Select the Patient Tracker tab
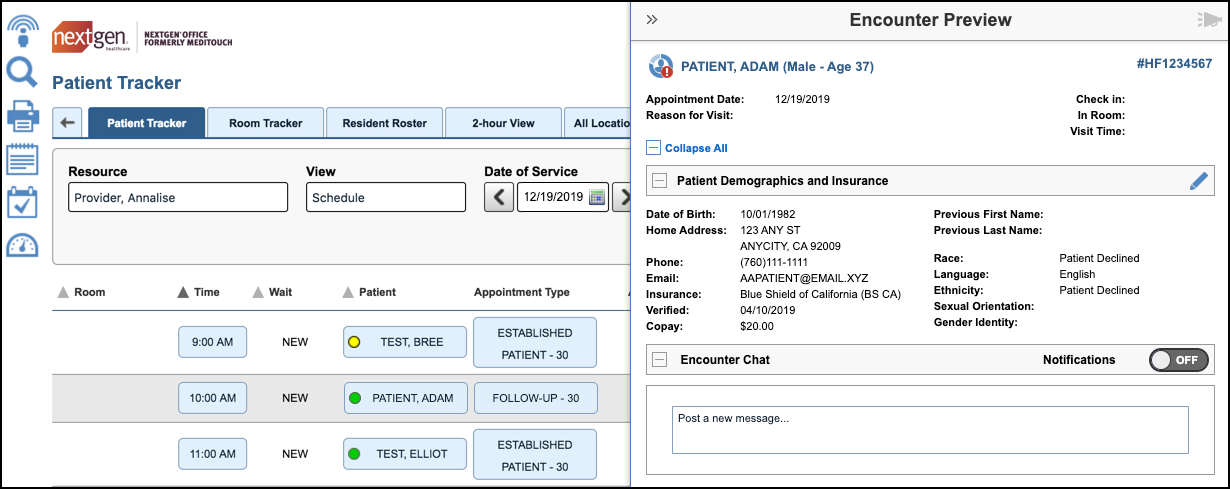Screen dimensions: 1230x489 pyautogui.click(x=147, y=123)
